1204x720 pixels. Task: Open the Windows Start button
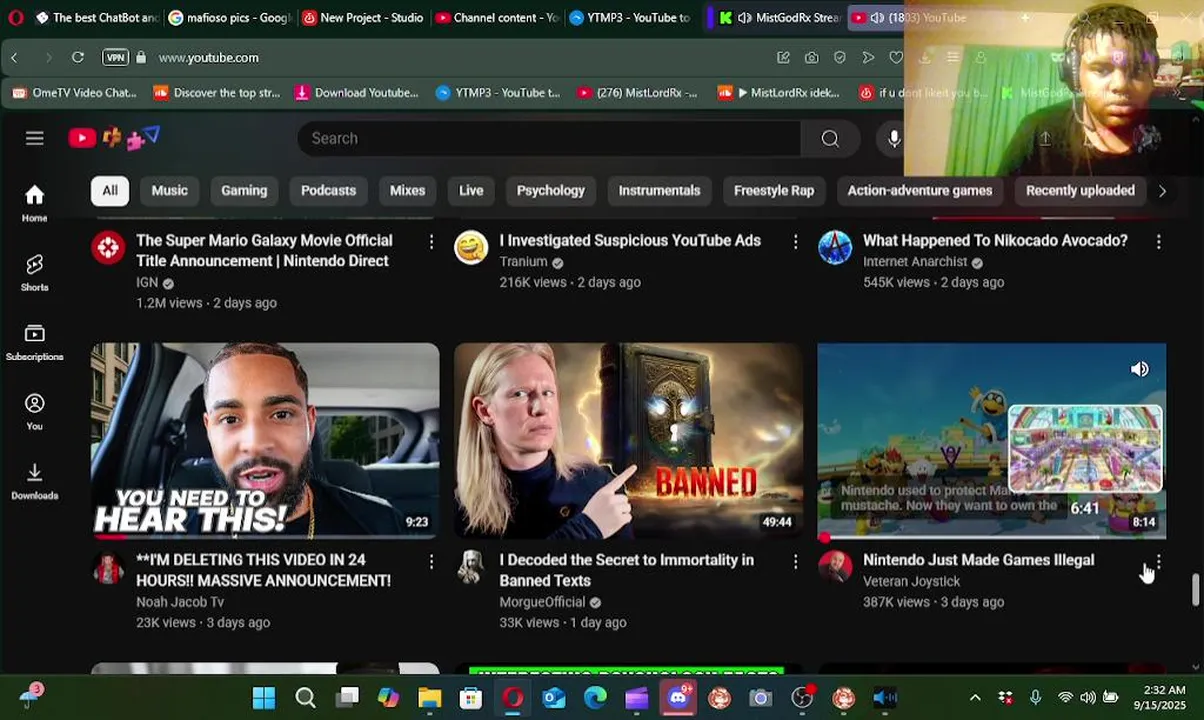pos(264,698)
